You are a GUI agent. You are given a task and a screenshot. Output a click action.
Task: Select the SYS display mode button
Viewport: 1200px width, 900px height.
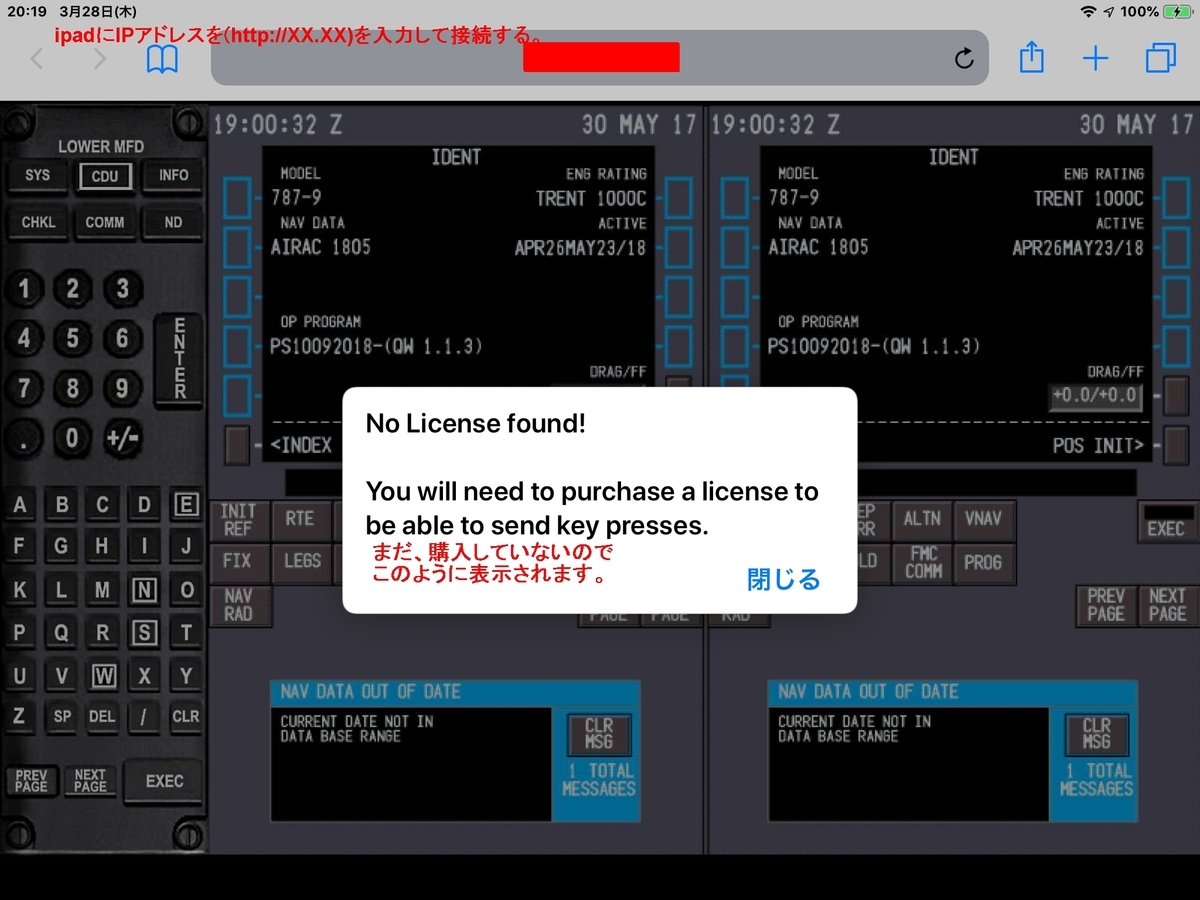[x=37, y=175]
